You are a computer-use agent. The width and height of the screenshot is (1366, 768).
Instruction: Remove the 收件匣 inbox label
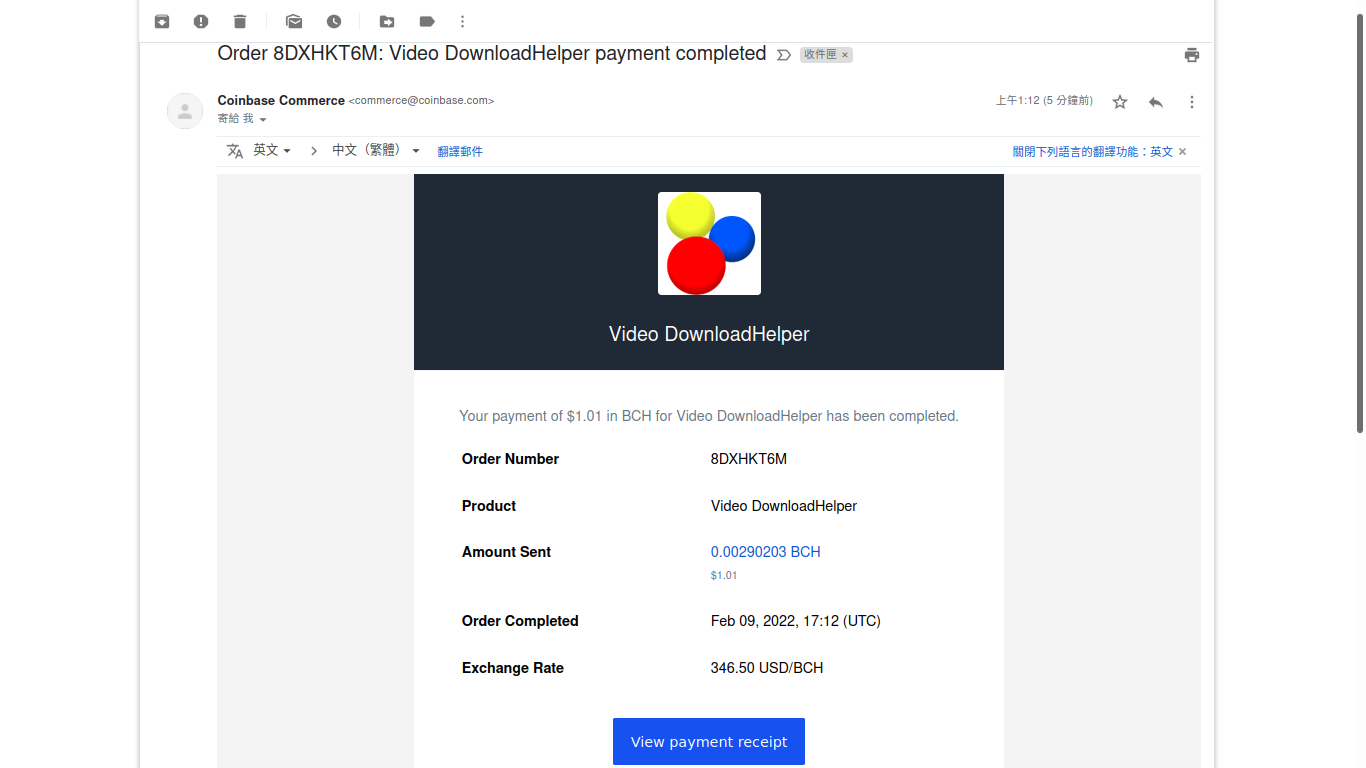845,55
